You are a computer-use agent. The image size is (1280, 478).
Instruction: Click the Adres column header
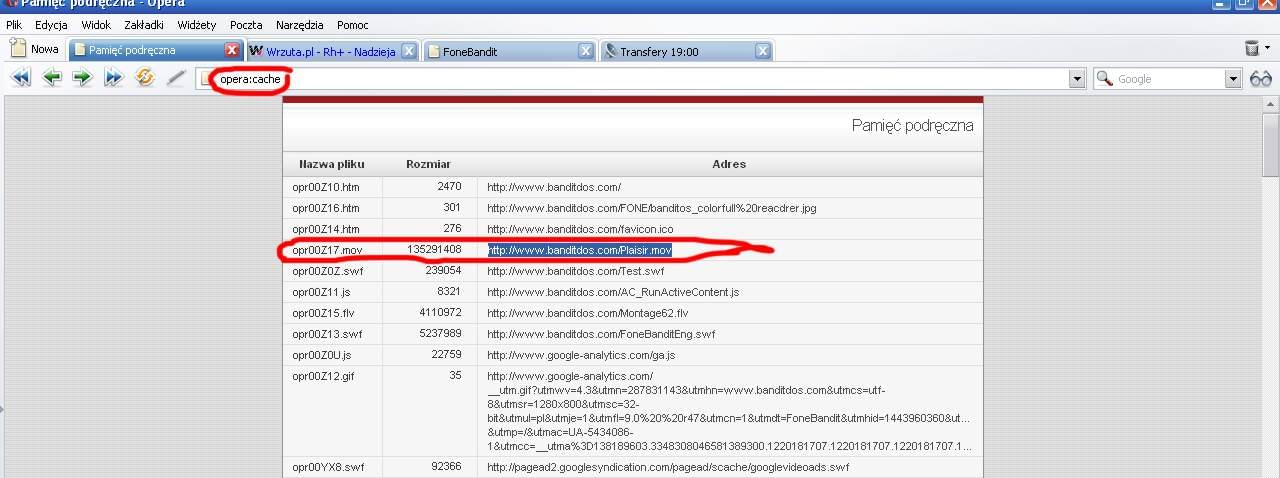(729, 164)
